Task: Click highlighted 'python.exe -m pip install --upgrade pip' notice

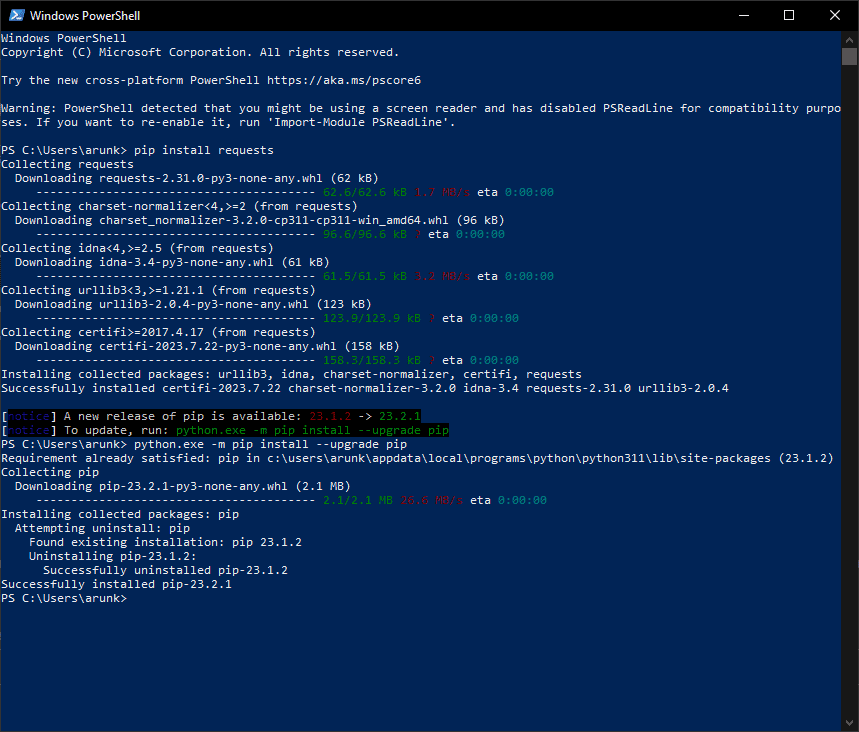Action: pyautogui.click(x=312, y=430)
